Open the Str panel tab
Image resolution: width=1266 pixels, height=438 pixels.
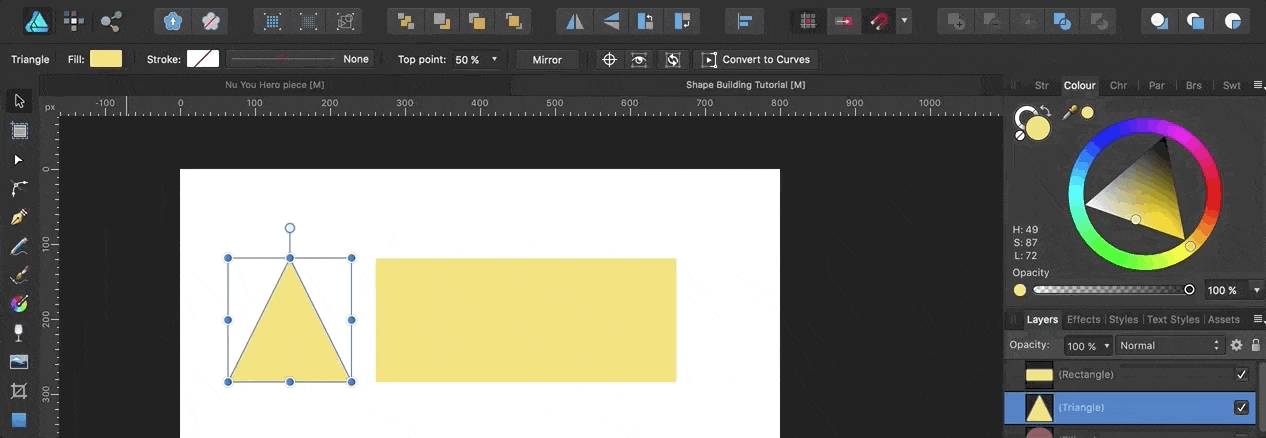1041,86
